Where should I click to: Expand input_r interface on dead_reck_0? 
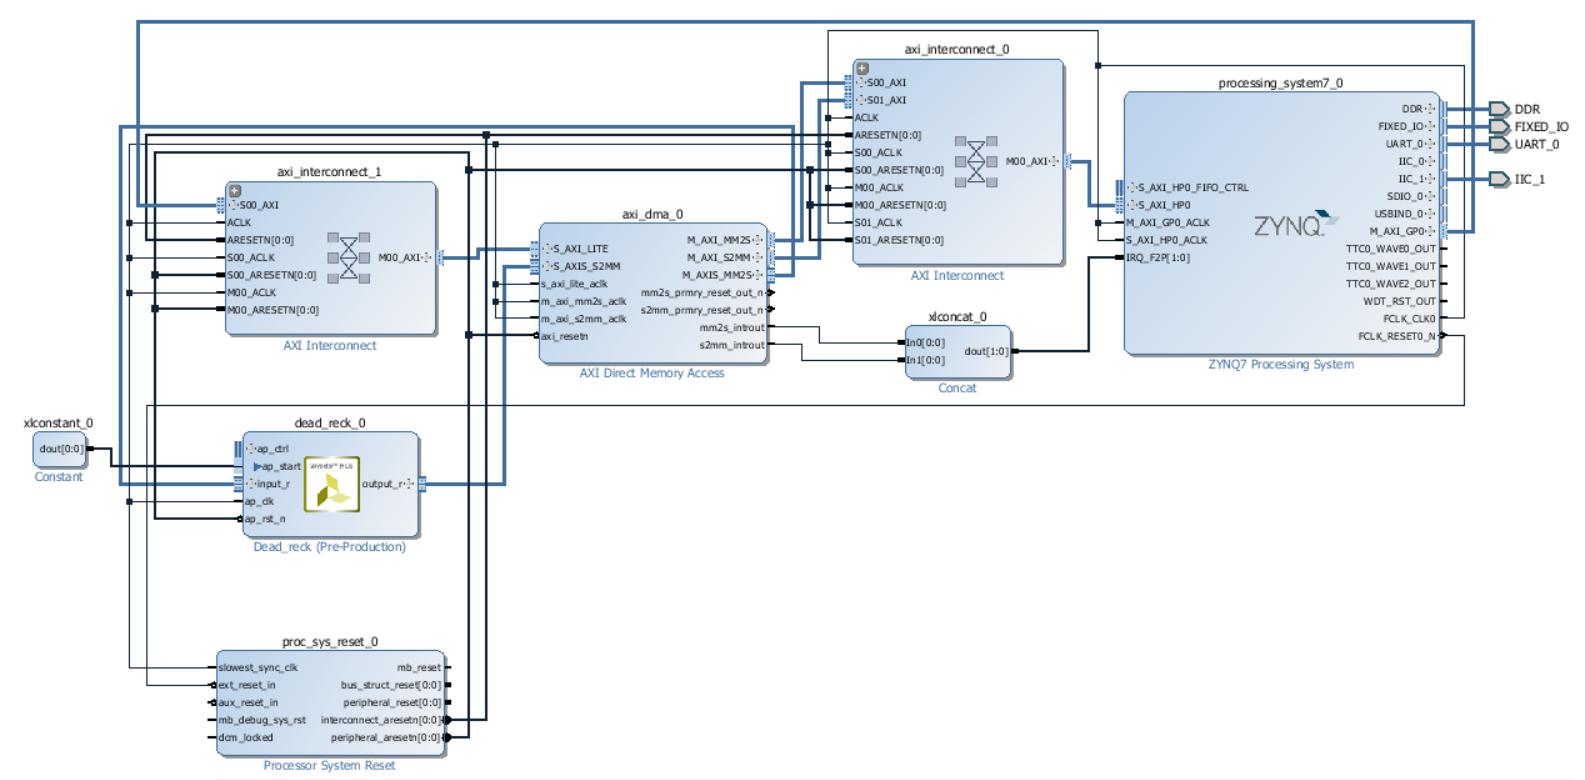[x=251, y=484]
